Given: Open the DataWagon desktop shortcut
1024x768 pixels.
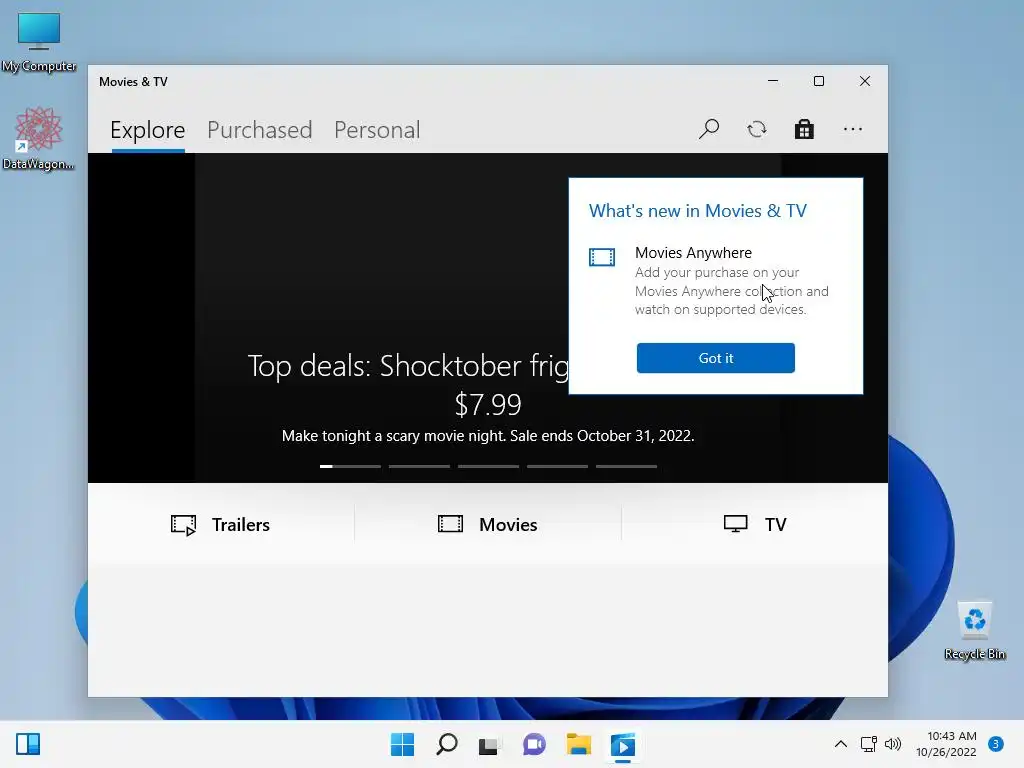Looking at the screenshot, I should click(39, 138).
